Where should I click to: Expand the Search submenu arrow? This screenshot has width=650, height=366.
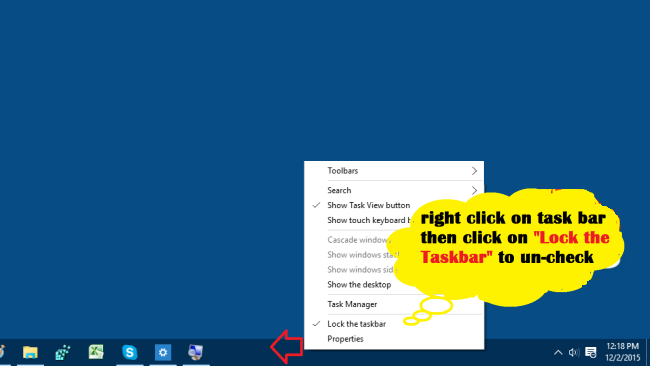click(474, 190)
